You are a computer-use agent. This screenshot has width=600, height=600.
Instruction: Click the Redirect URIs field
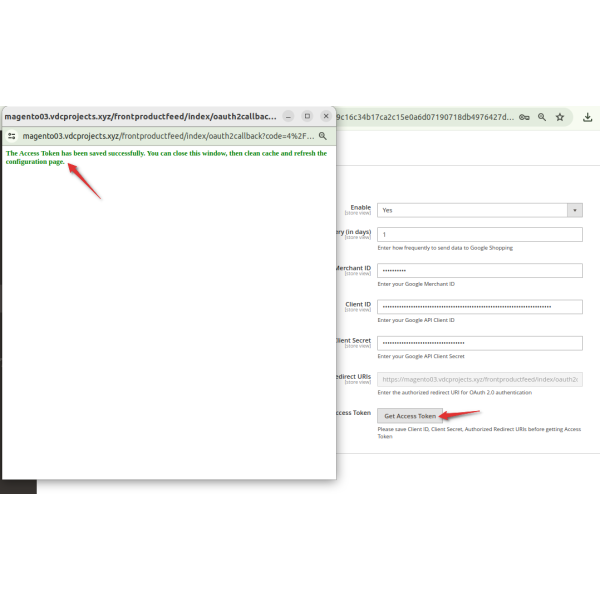479,379
